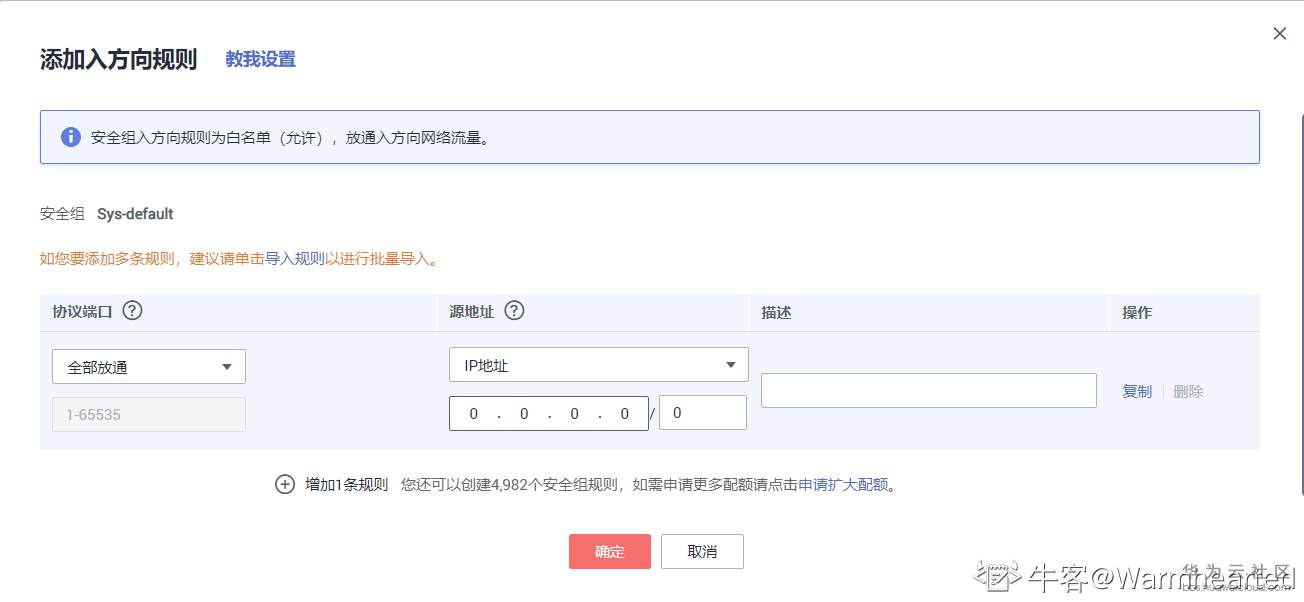Click the 描述 text input field
Viewport: 1304px width, 602px height.
coord(928,390)
